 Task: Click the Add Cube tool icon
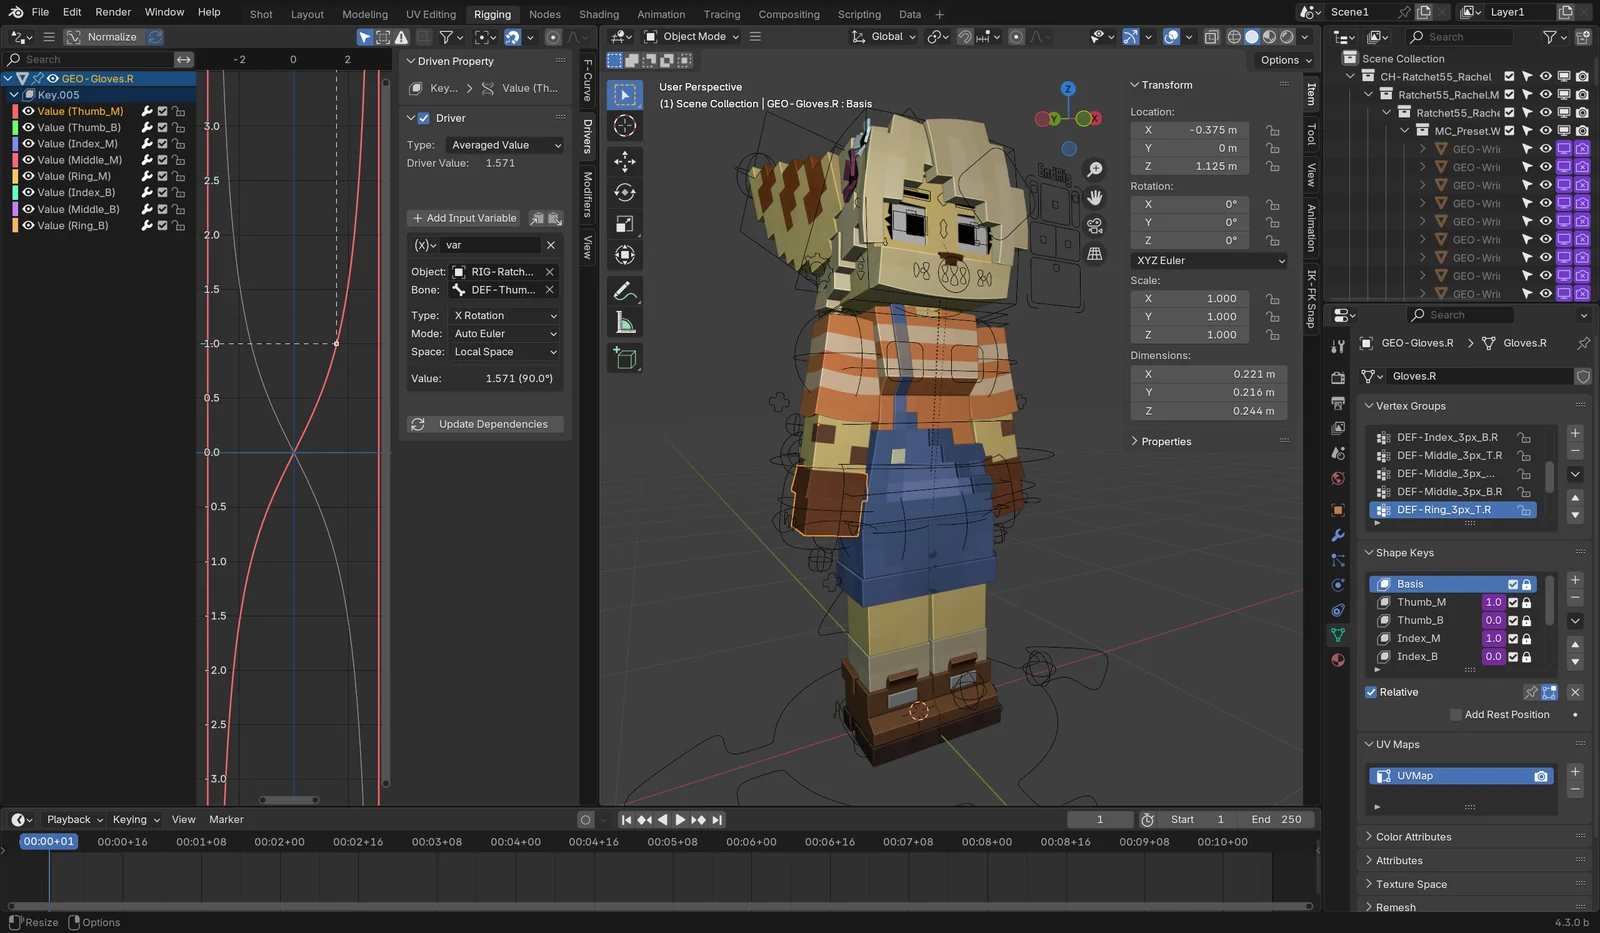(x=625, y=358)
